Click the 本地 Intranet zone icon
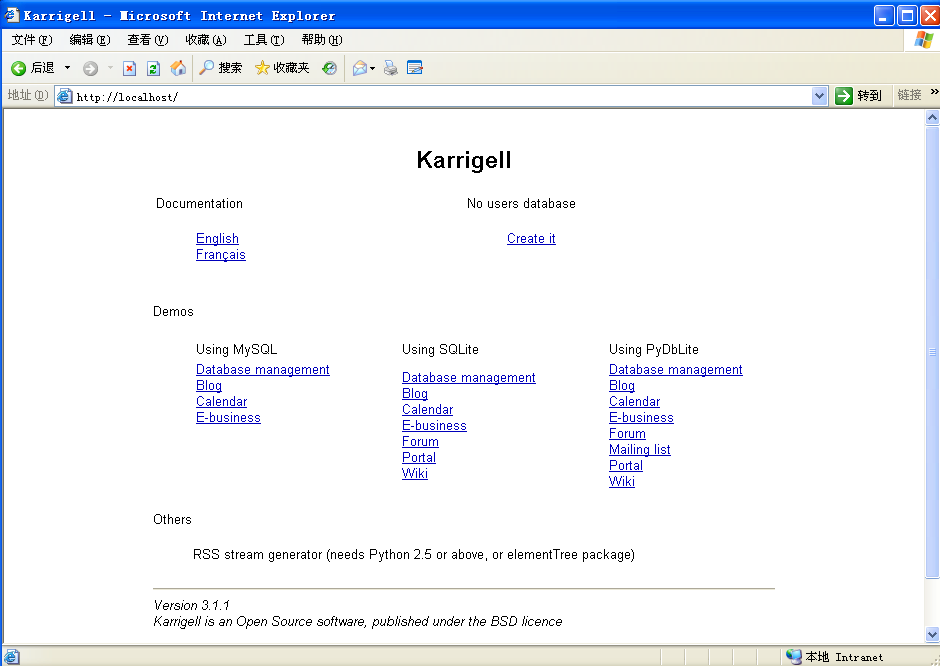 coord(794,657)
